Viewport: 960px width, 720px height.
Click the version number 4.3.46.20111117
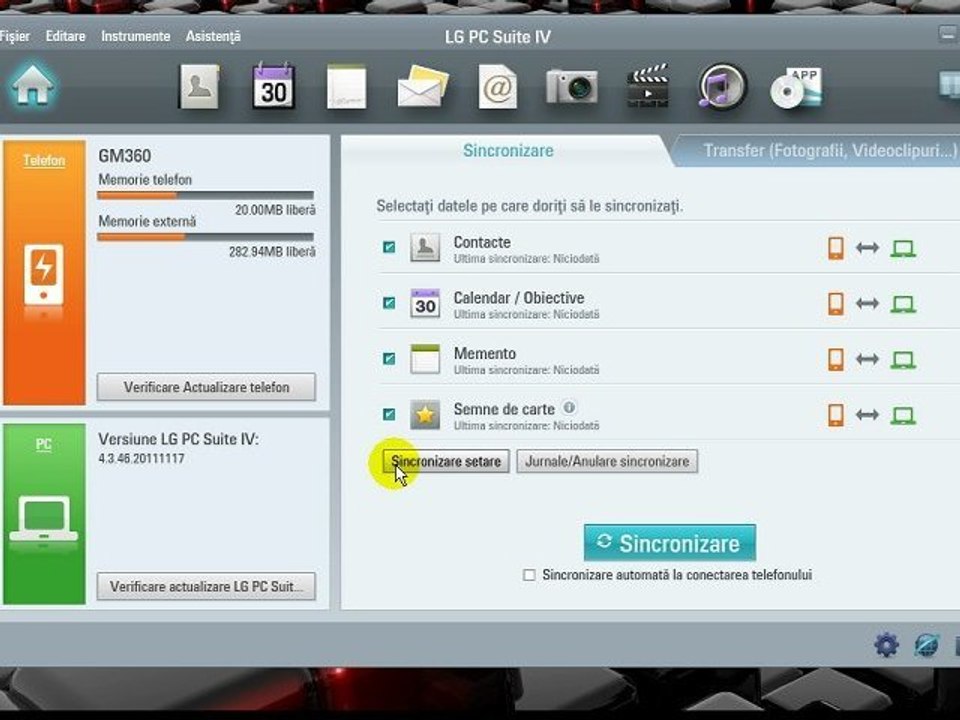[x=141, y=458]
